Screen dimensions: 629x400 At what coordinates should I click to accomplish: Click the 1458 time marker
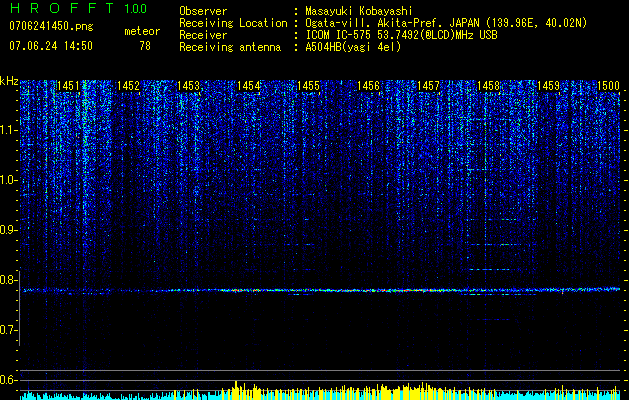tap(489, 86)
